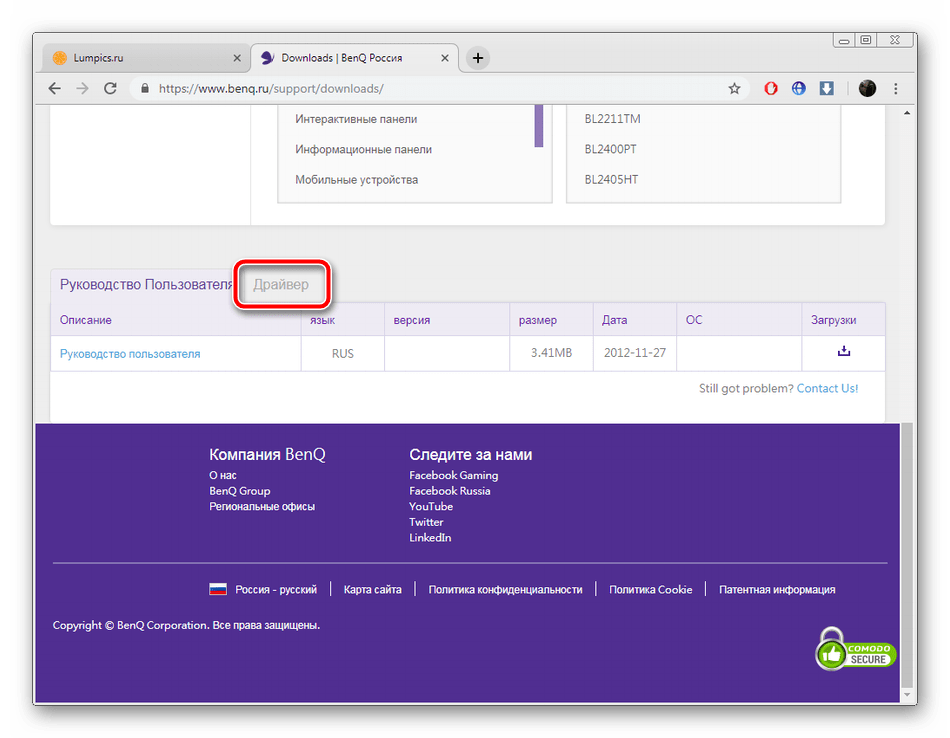This screenshot has width=950, height=738.
Task: Click the address bar URL field
Action: (430, 88)
